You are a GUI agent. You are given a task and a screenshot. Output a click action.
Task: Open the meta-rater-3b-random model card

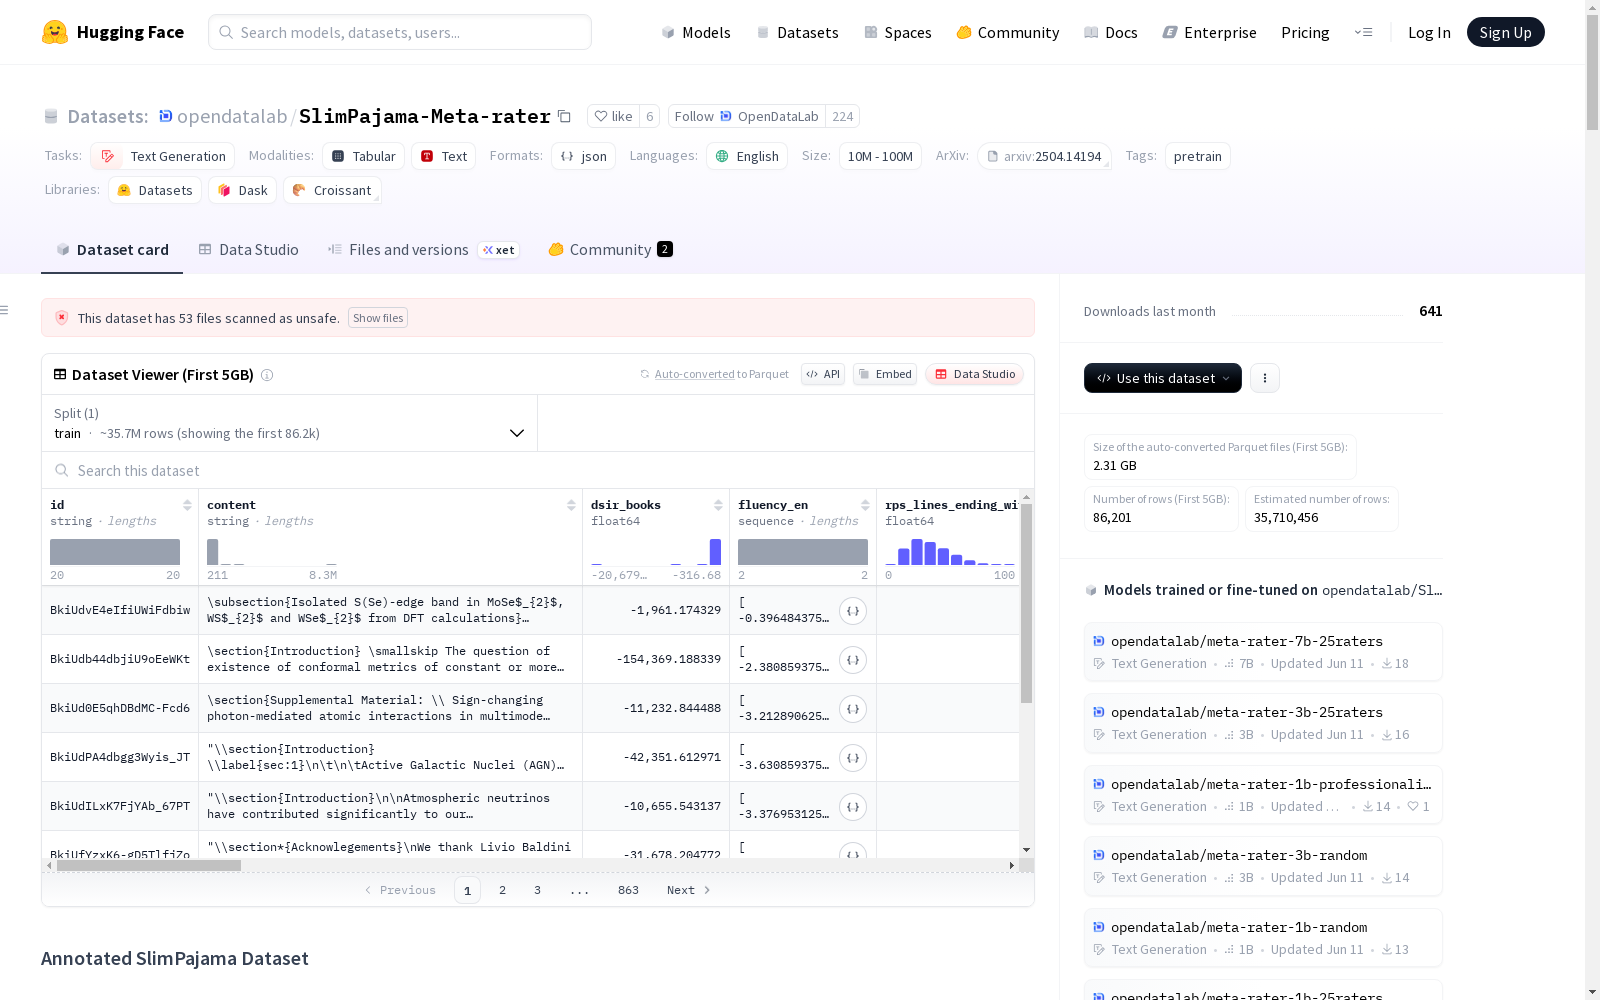pyautogui.click(x=1262, y=866)
